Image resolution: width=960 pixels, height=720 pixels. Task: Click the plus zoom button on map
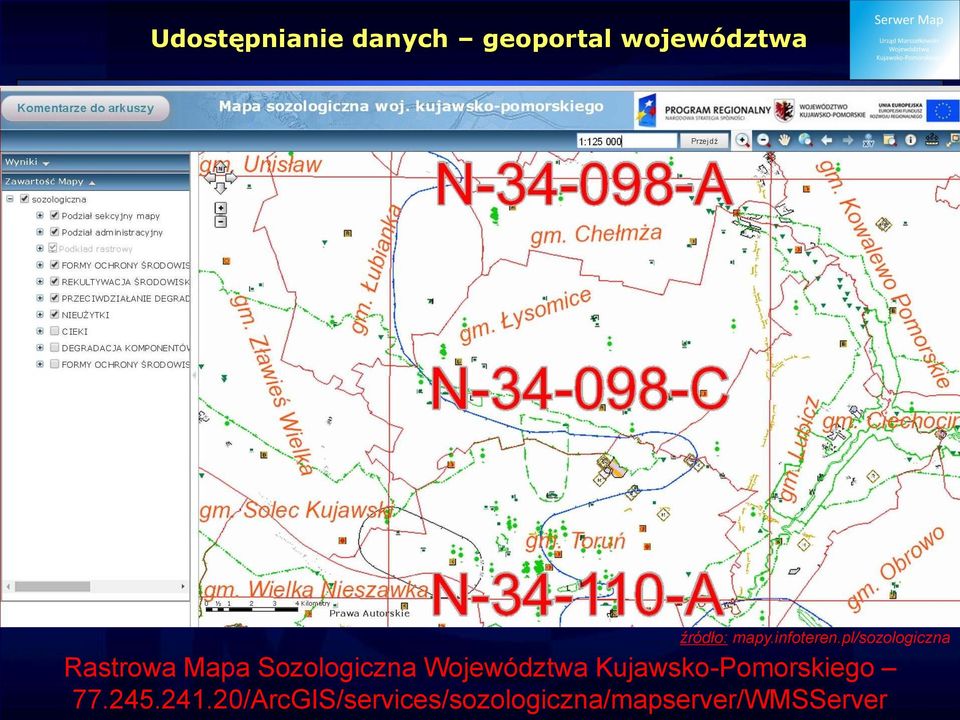coord(221,208)
